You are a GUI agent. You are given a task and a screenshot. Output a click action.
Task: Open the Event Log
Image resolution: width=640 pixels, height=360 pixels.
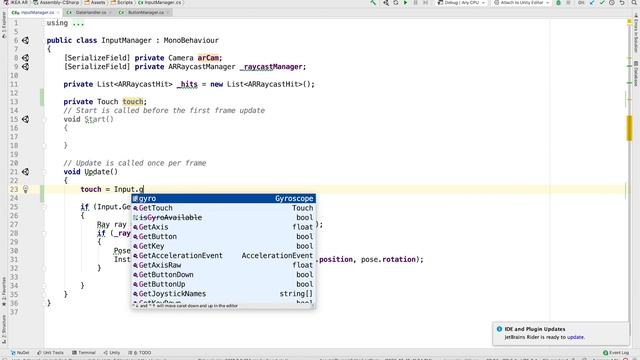(616, 353)
